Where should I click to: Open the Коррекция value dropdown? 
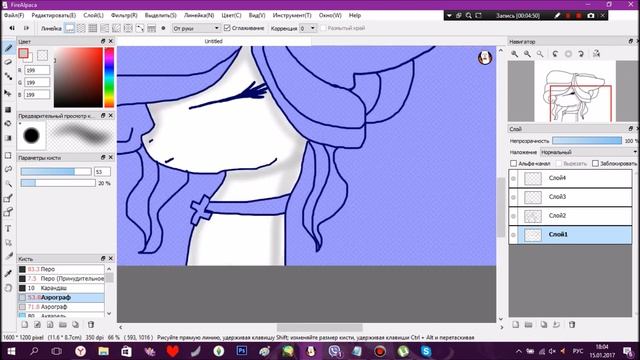(308, 28)
